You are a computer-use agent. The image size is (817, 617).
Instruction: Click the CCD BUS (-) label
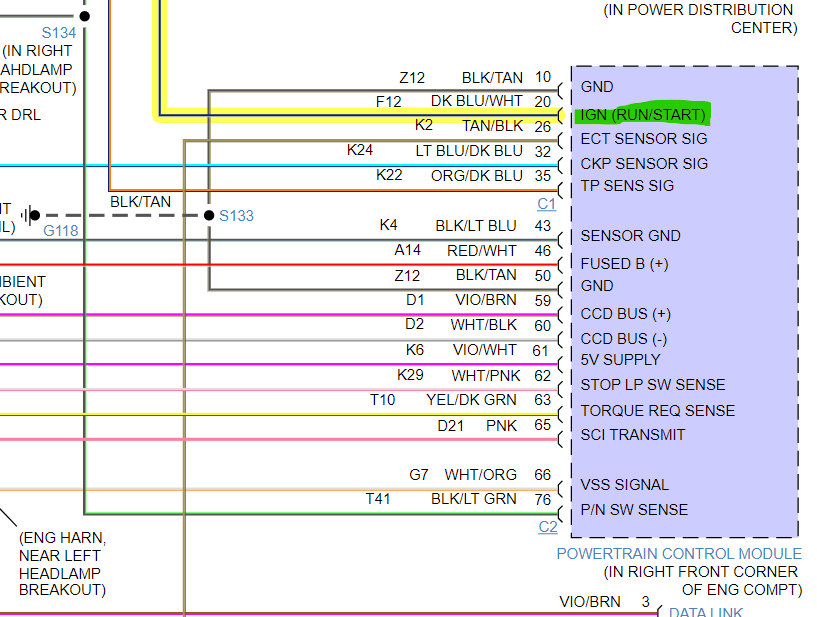tap(624, 339)
